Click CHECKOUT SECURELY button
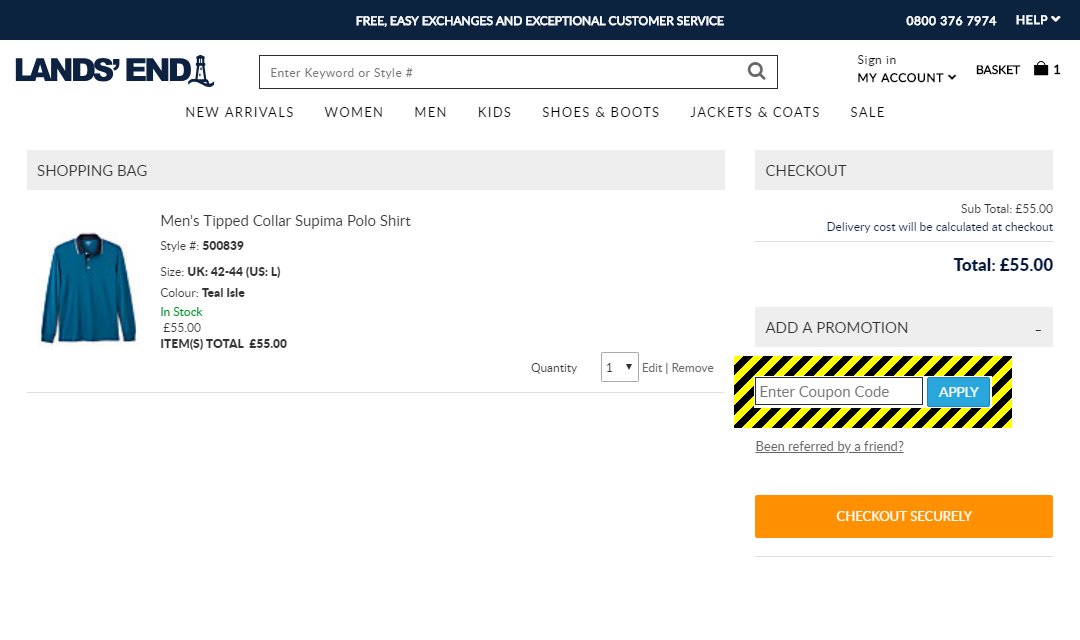This screenshot has width=1080, height=640. 904,516
